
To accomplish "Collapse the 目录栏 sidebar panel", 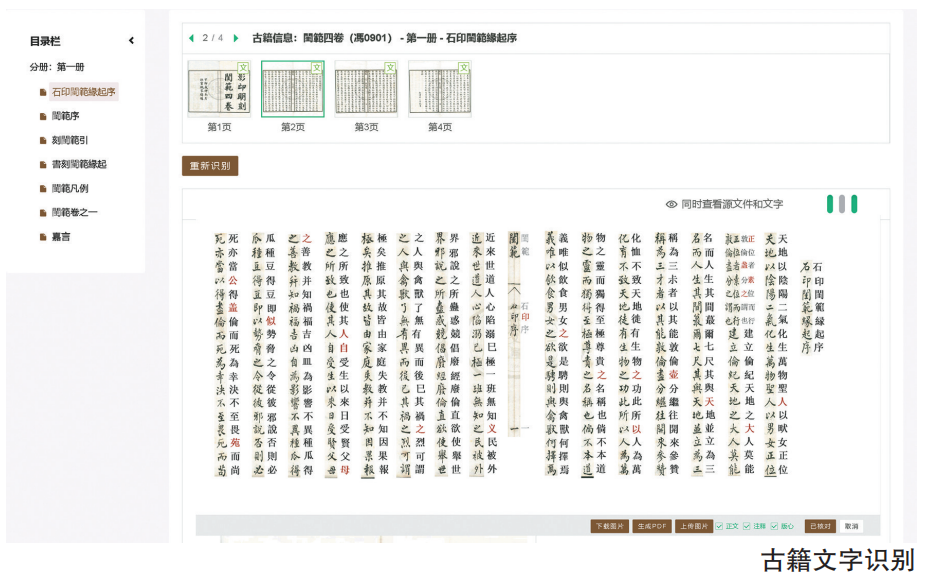I will pyautogui.click(x=131, y=41).
